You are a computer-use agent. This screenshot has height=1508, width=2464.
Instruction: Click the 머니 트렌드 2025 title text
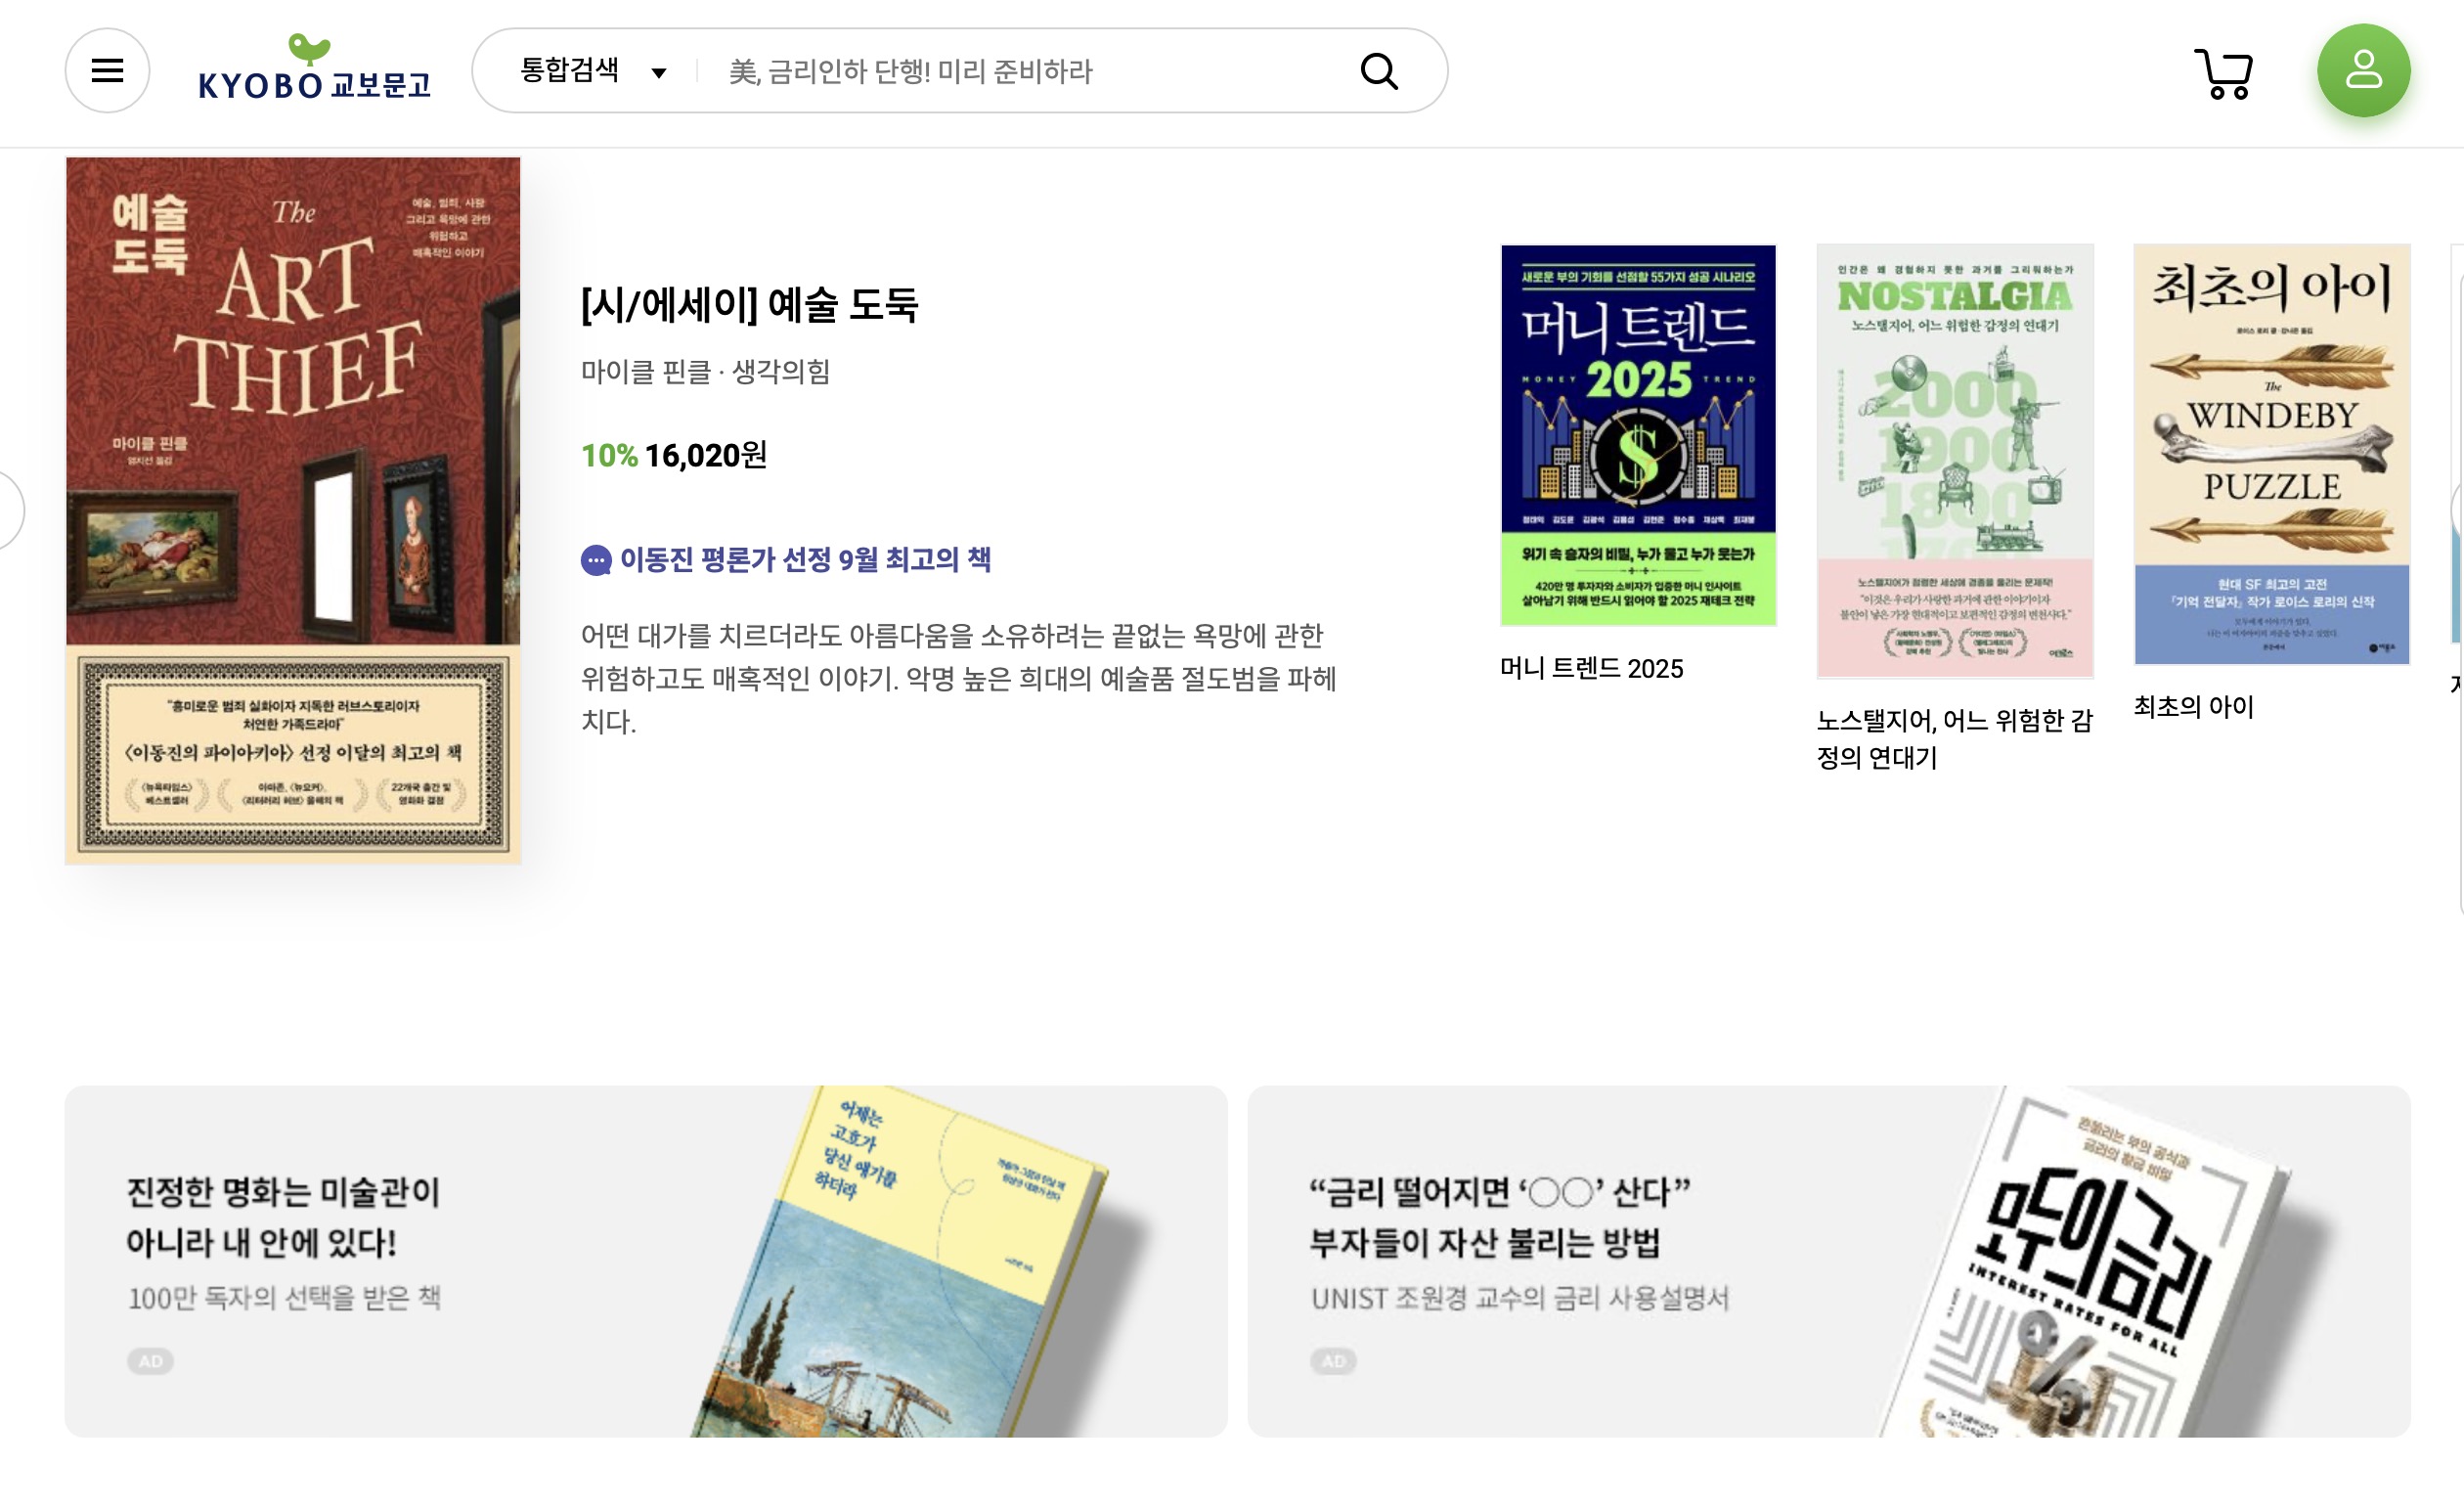[1592, 669]
